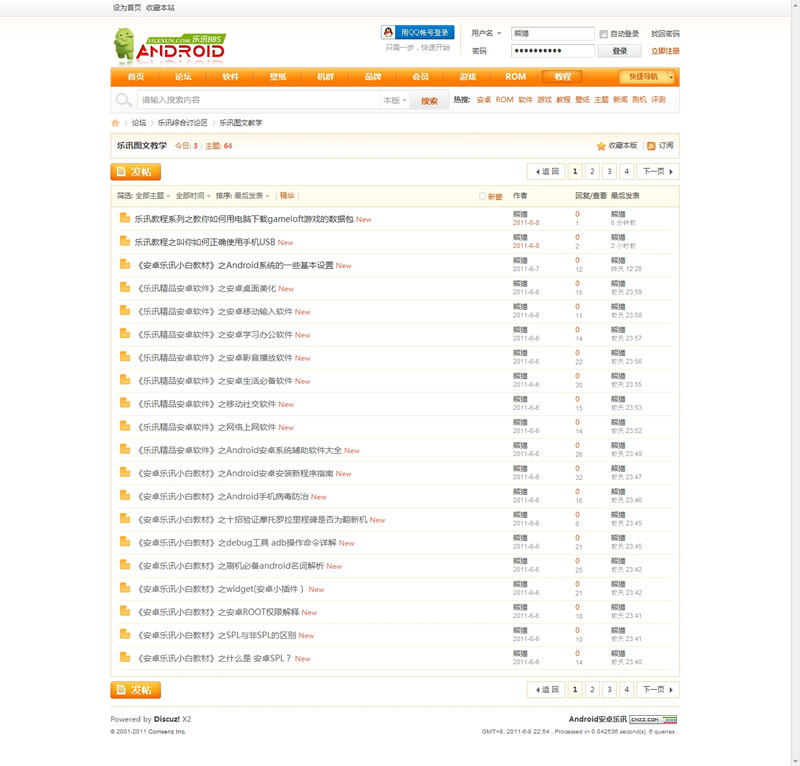
Task: Click folder icon of 移动社交软件 thread
Action: [124, 403]
